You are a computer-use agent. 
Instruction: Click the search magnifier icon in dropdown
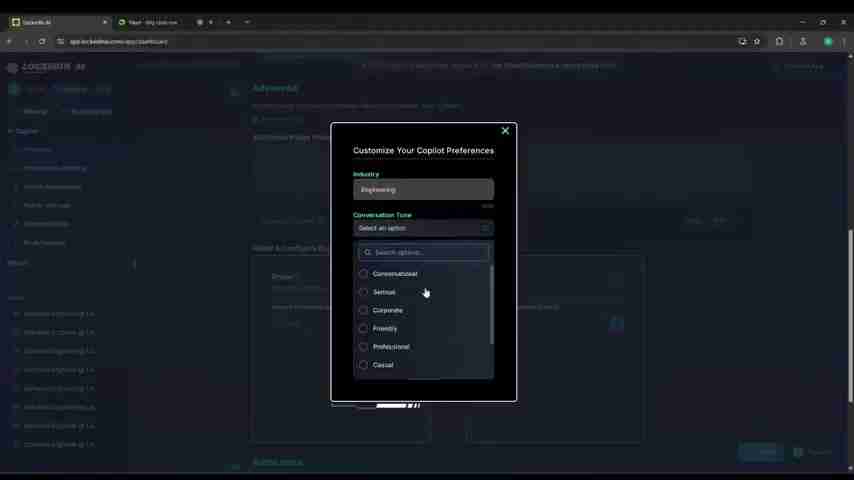click(x=368, y=252)
